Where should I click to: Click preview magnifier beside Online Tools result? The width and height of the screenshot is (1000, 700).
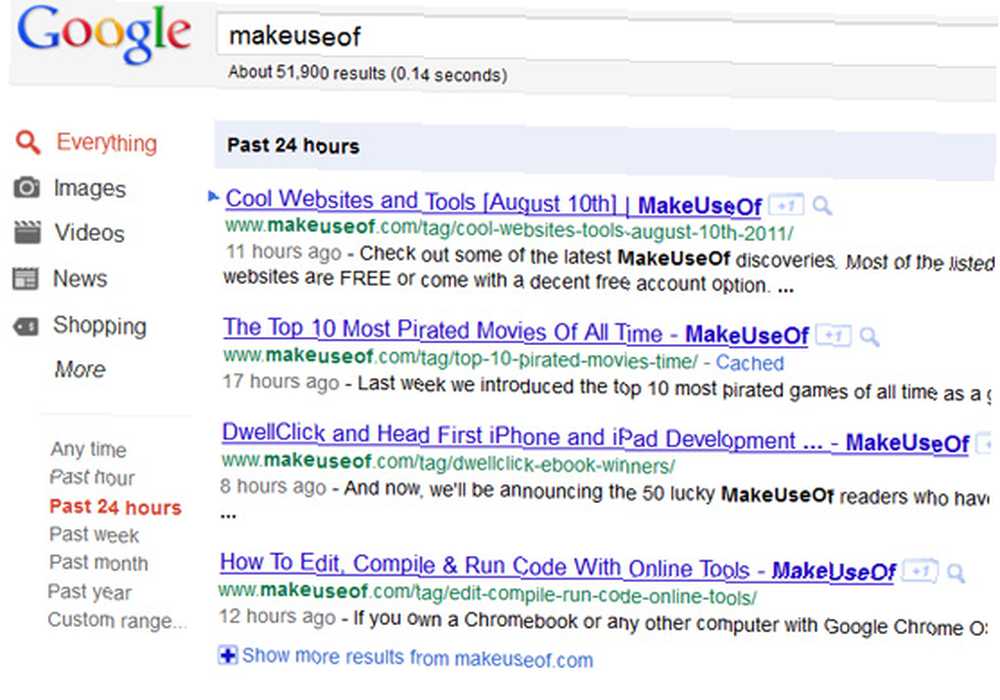coord(956,572)
